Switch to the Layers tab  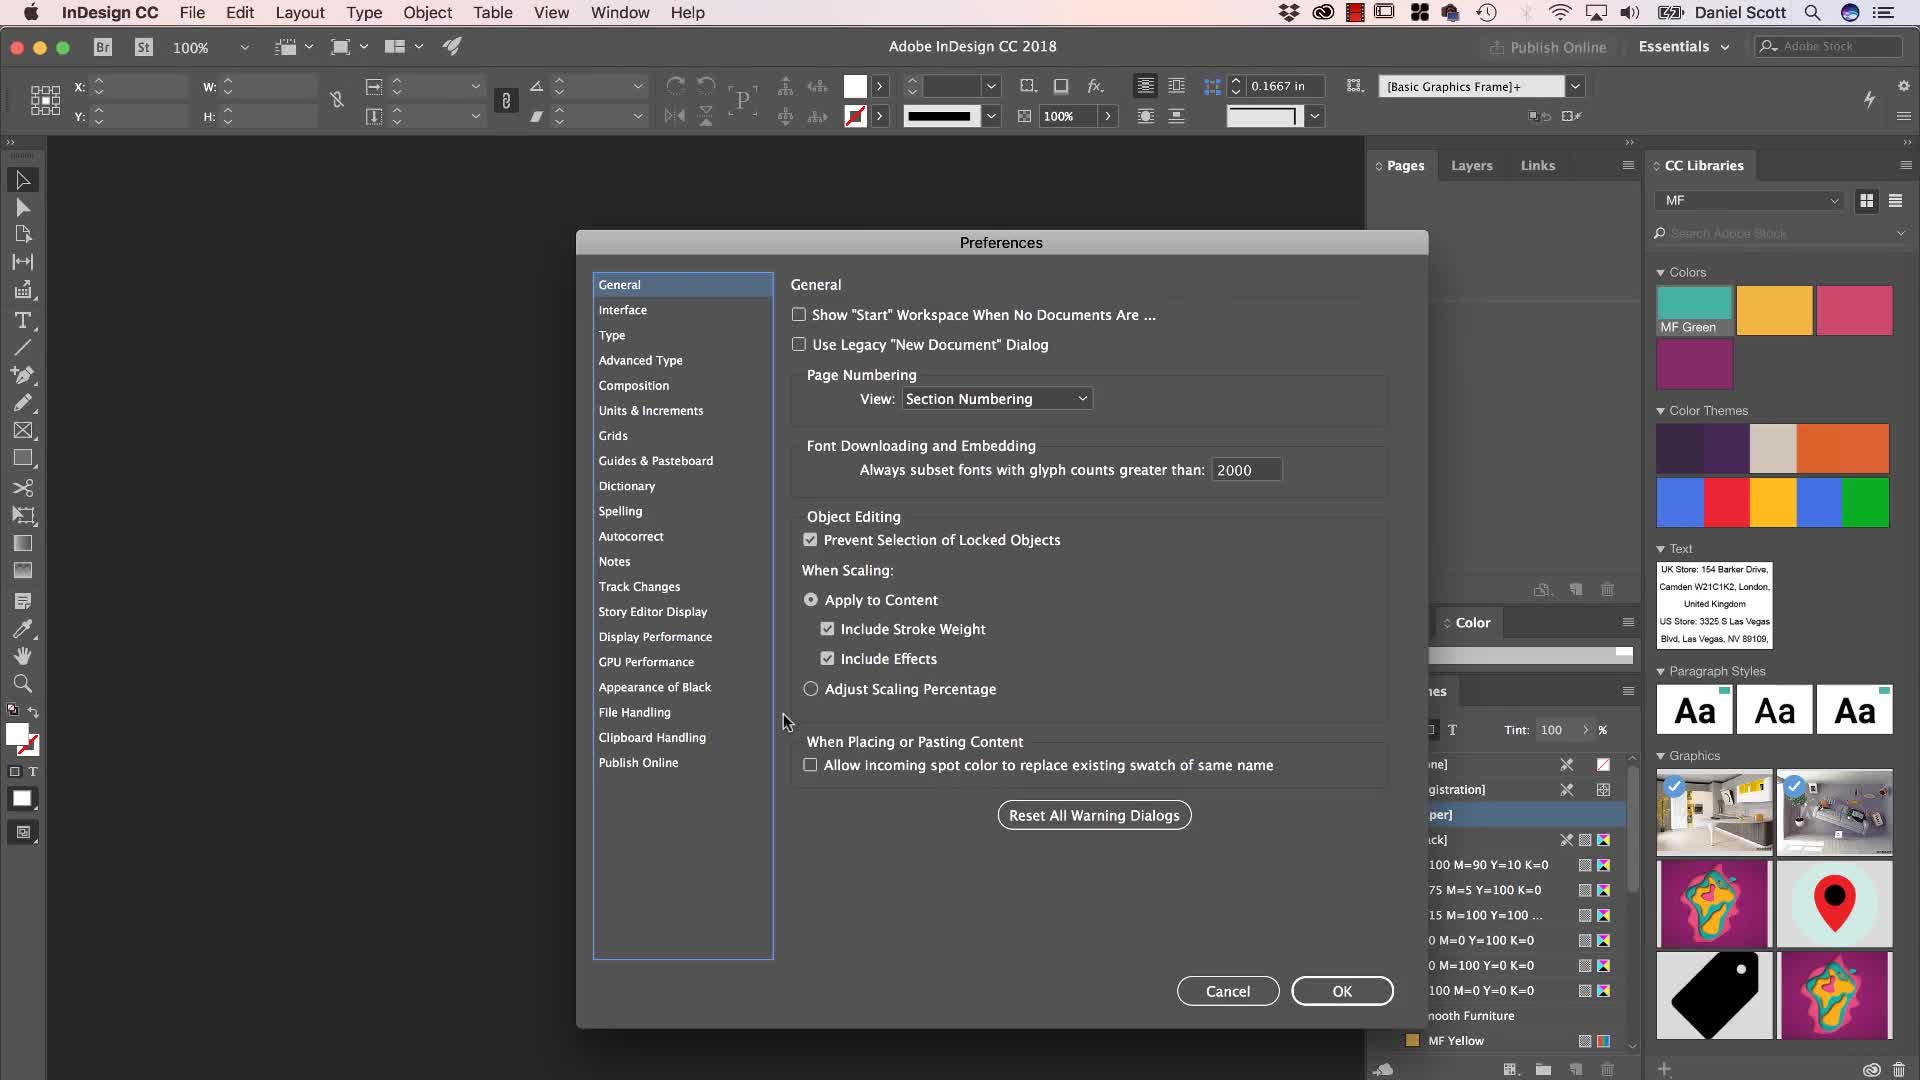1471,166
